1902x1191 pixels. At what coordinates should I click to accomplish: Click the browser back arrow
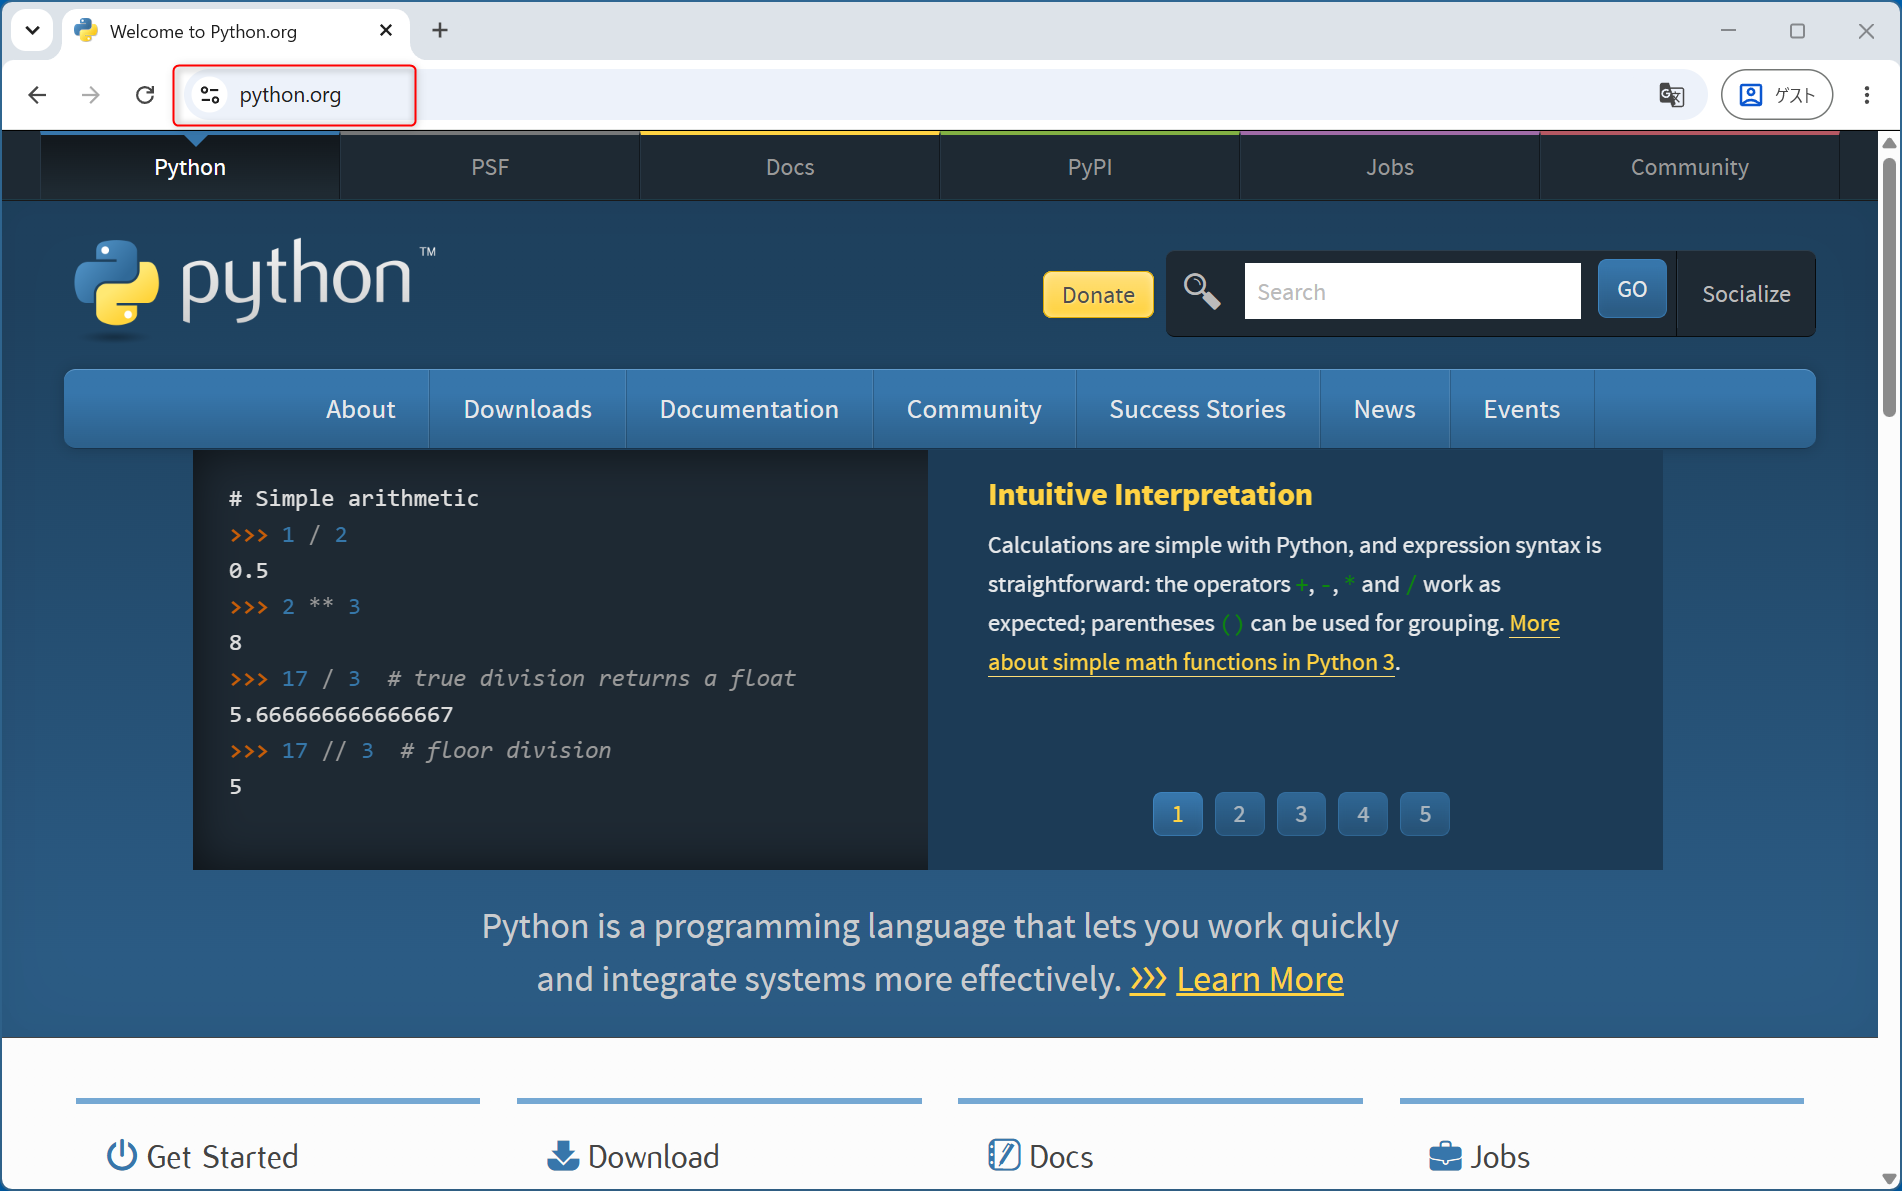click(37, 95)
